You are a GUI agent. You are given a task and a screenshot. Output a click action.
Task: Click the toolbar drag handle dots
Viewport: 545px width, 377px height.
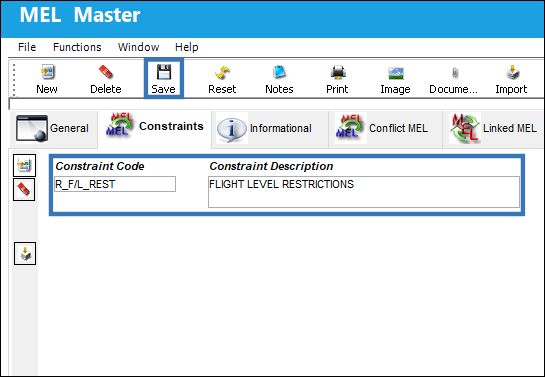pos(14,79)
